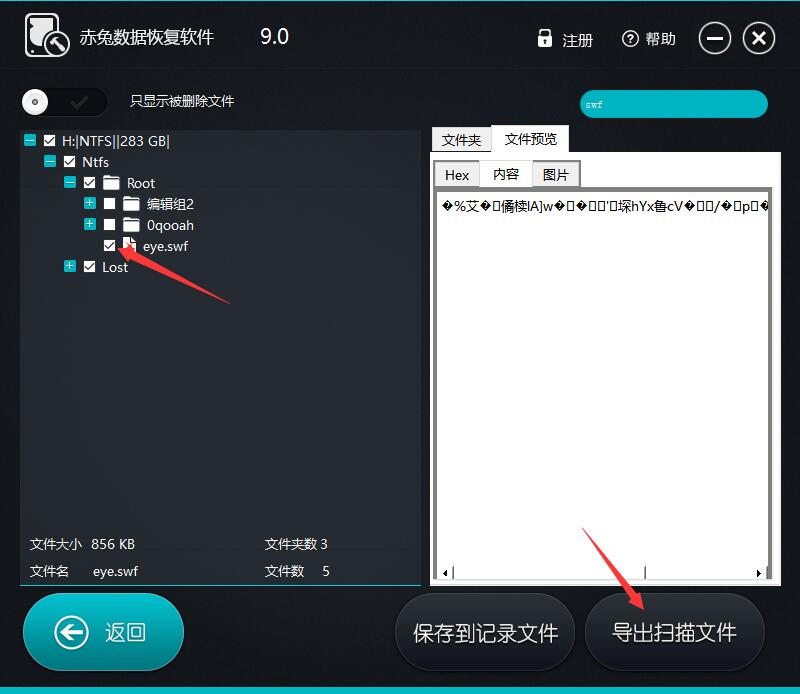Click the 0qooah folder icon
Viewport: 800px width, 694px height.
pos(131,225)
